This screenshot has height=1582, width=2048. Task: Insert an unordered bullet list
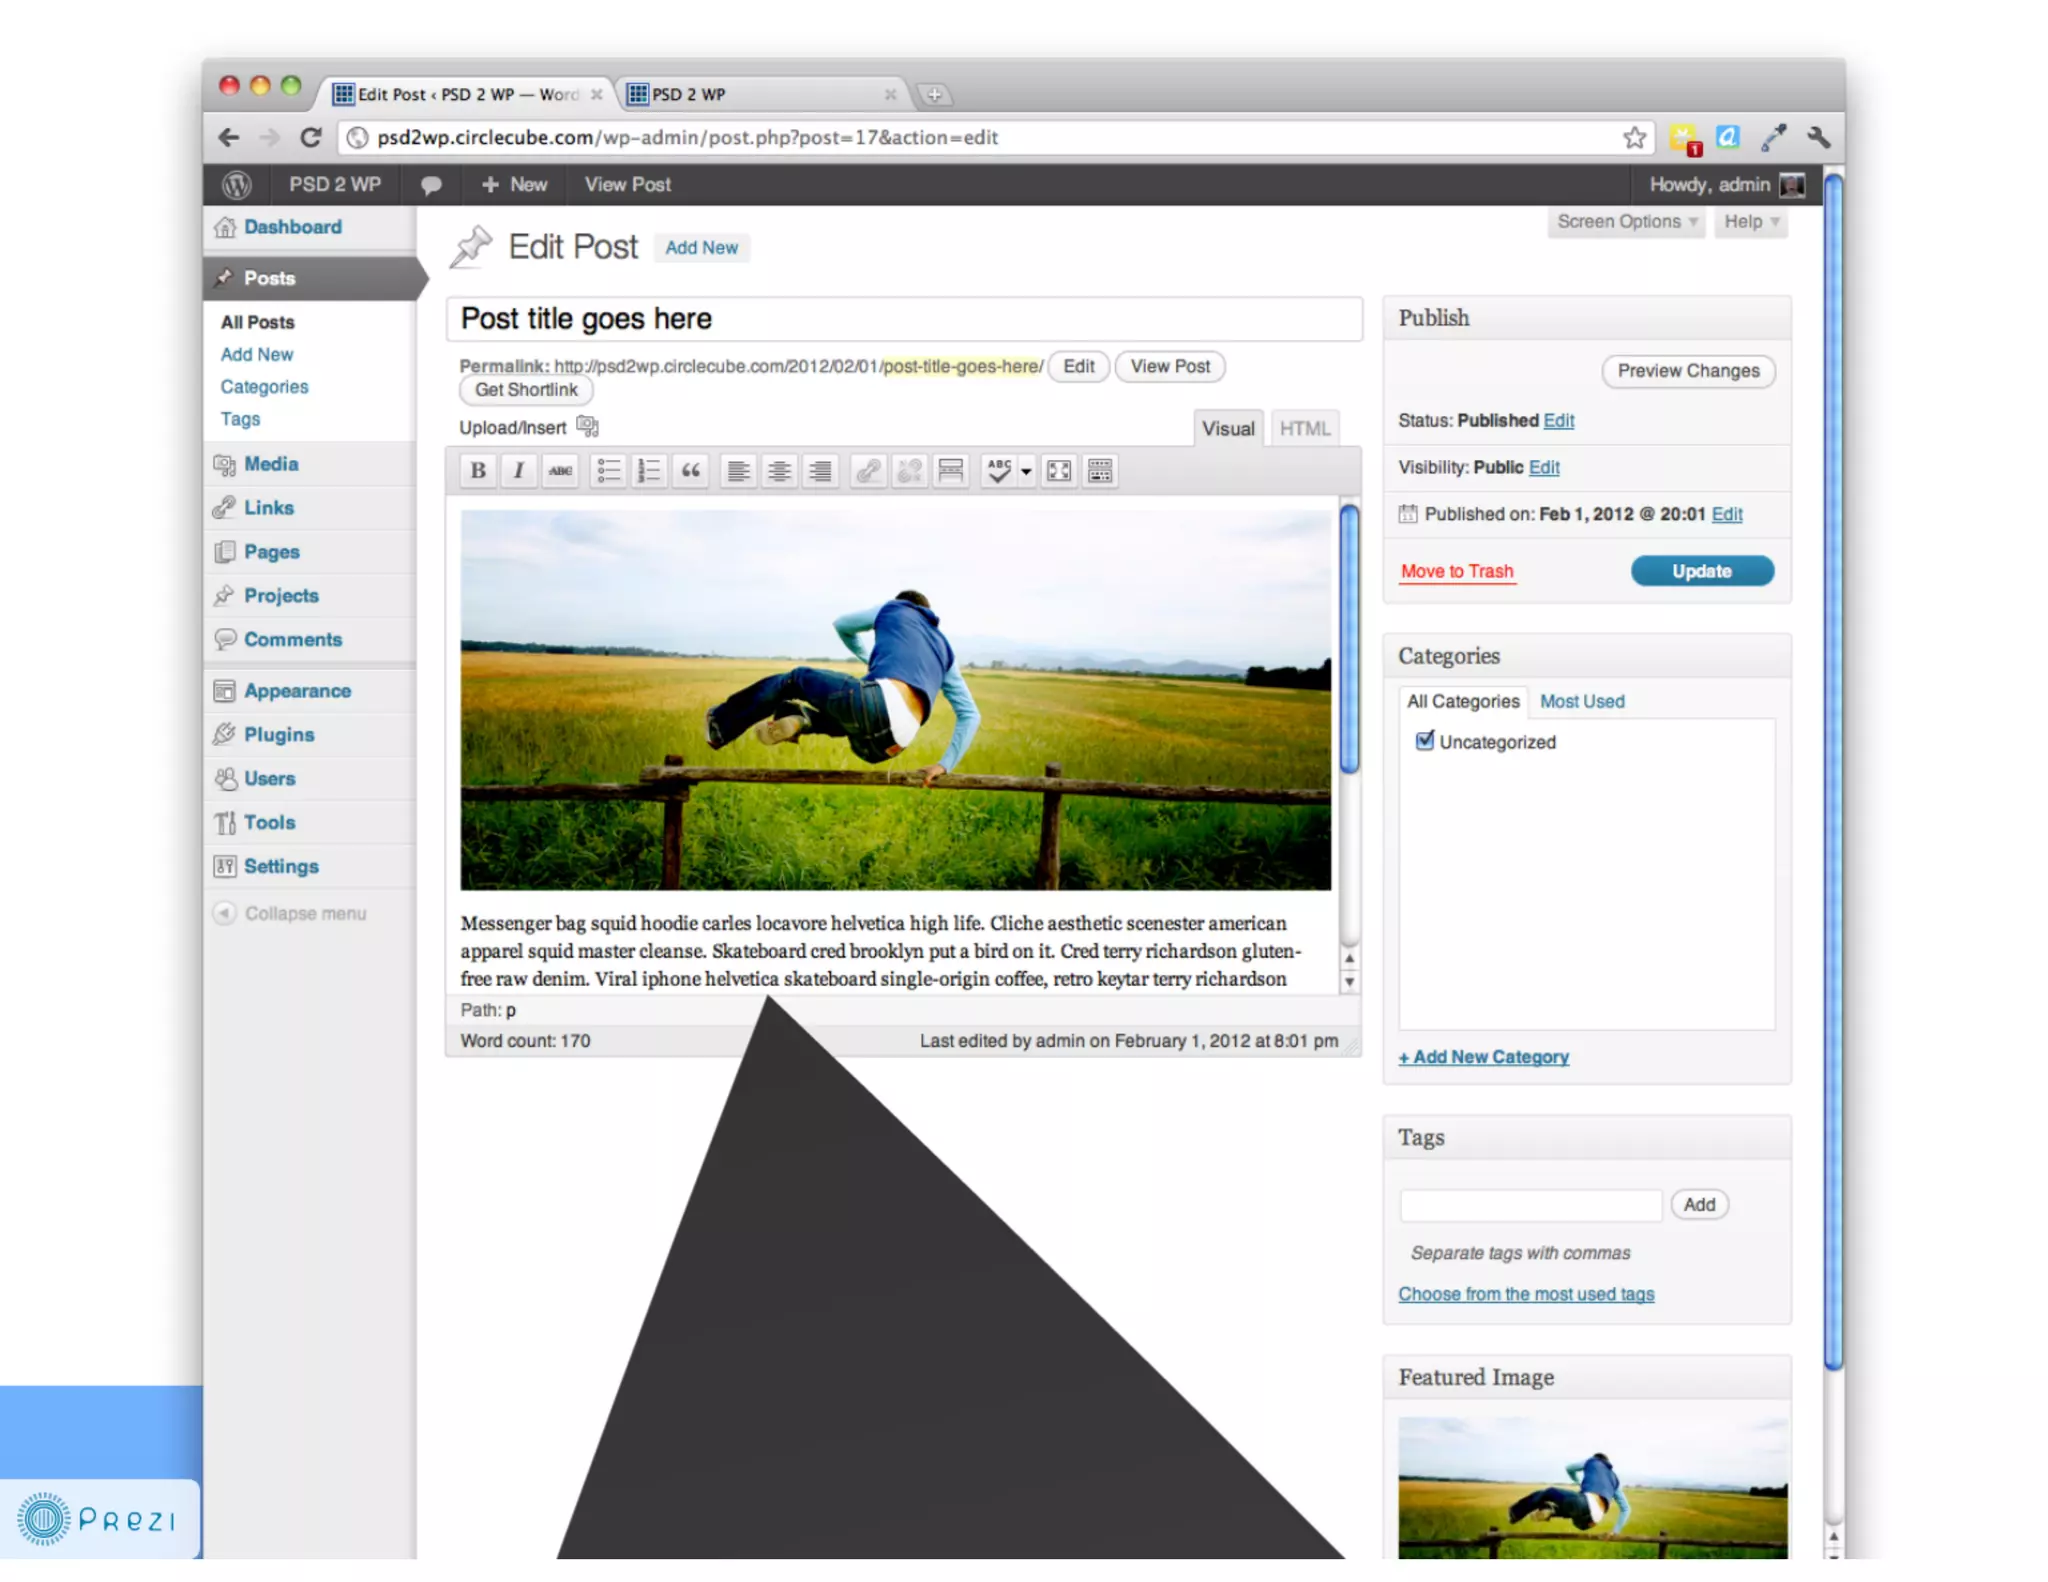(x=608, y=470)
